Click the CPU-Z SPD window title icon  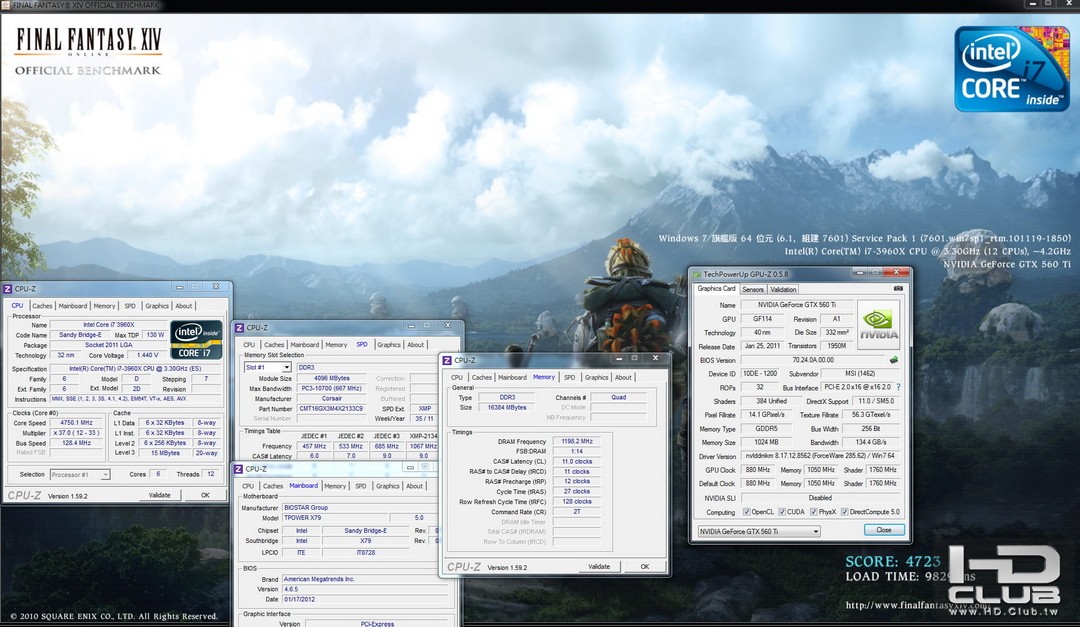(x=239, y=327)
